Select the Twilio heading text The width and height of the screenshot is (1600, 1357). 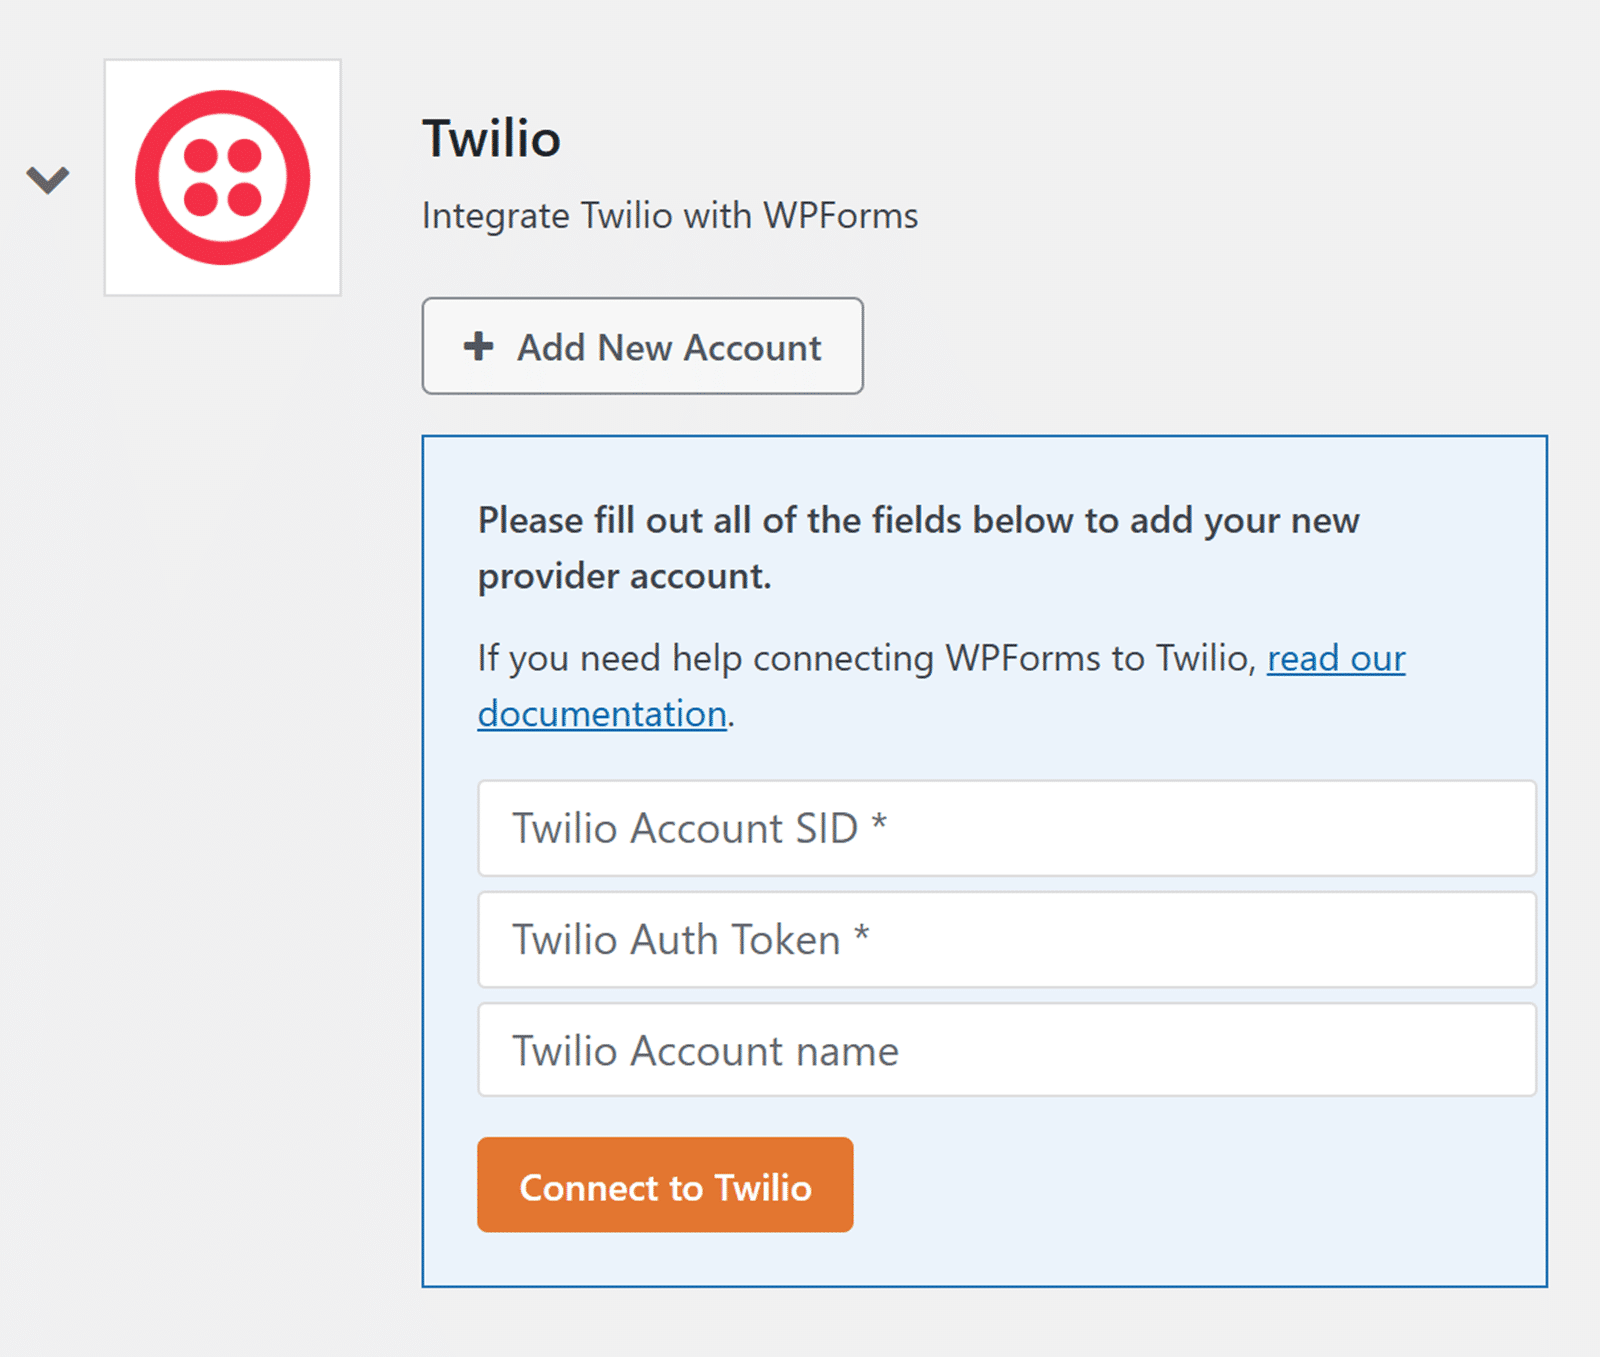[x=492, y=138]
